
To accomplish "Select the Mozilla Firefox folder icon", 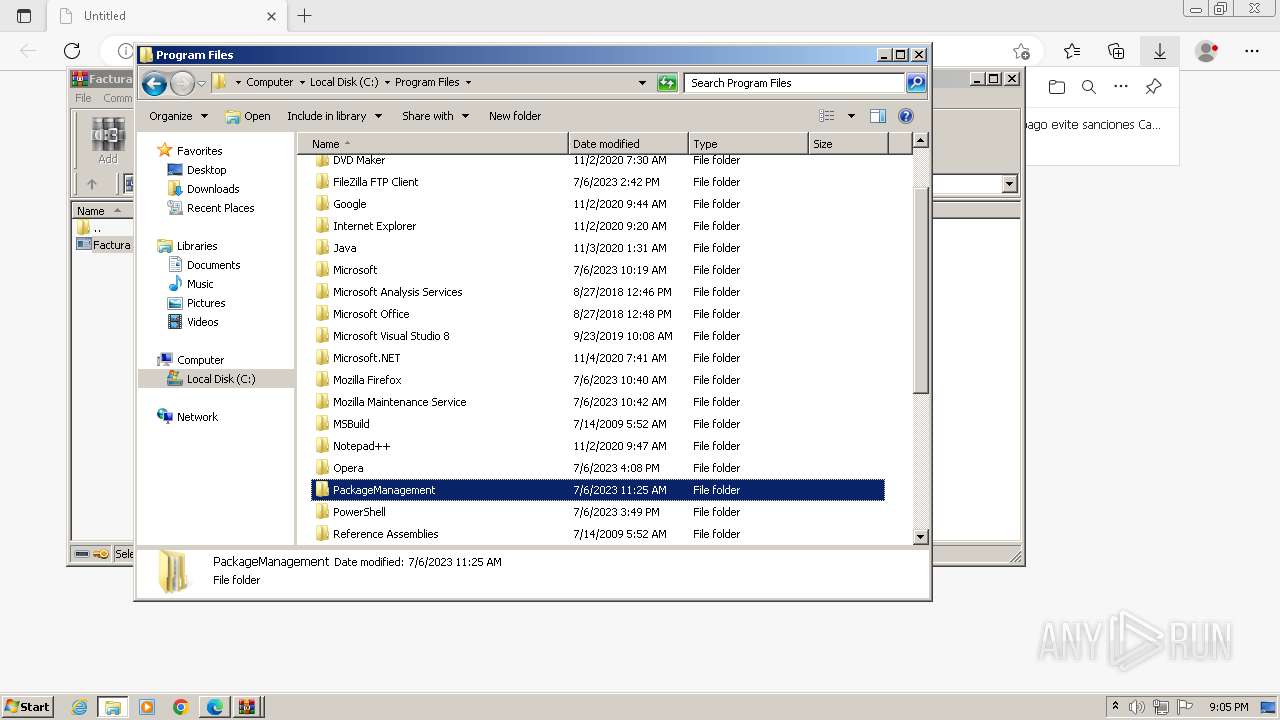I will pos(322,380).
